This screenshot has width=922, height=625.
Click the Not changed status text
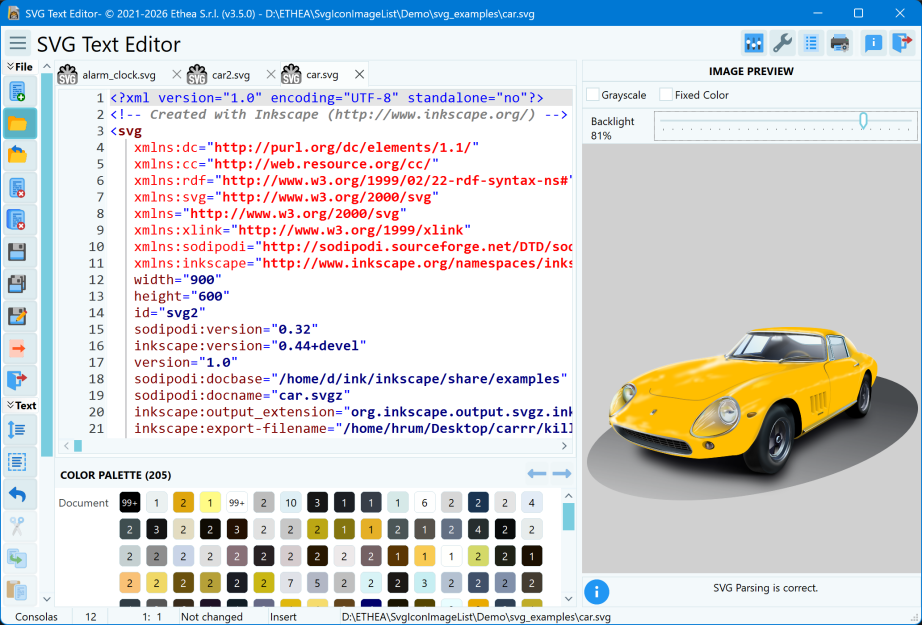(212, 617)
